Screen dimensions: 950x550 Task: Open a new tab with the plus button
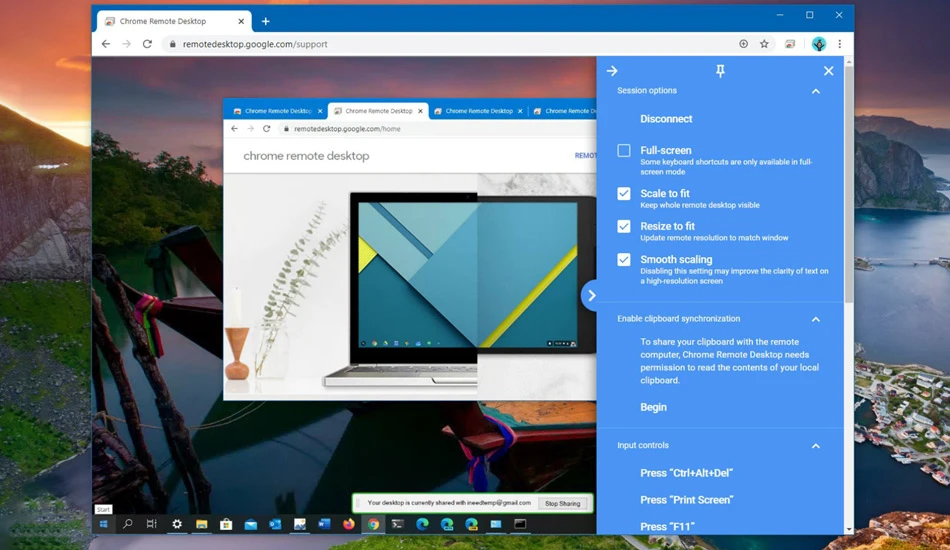pyautogui.click(x=265, y=21)
